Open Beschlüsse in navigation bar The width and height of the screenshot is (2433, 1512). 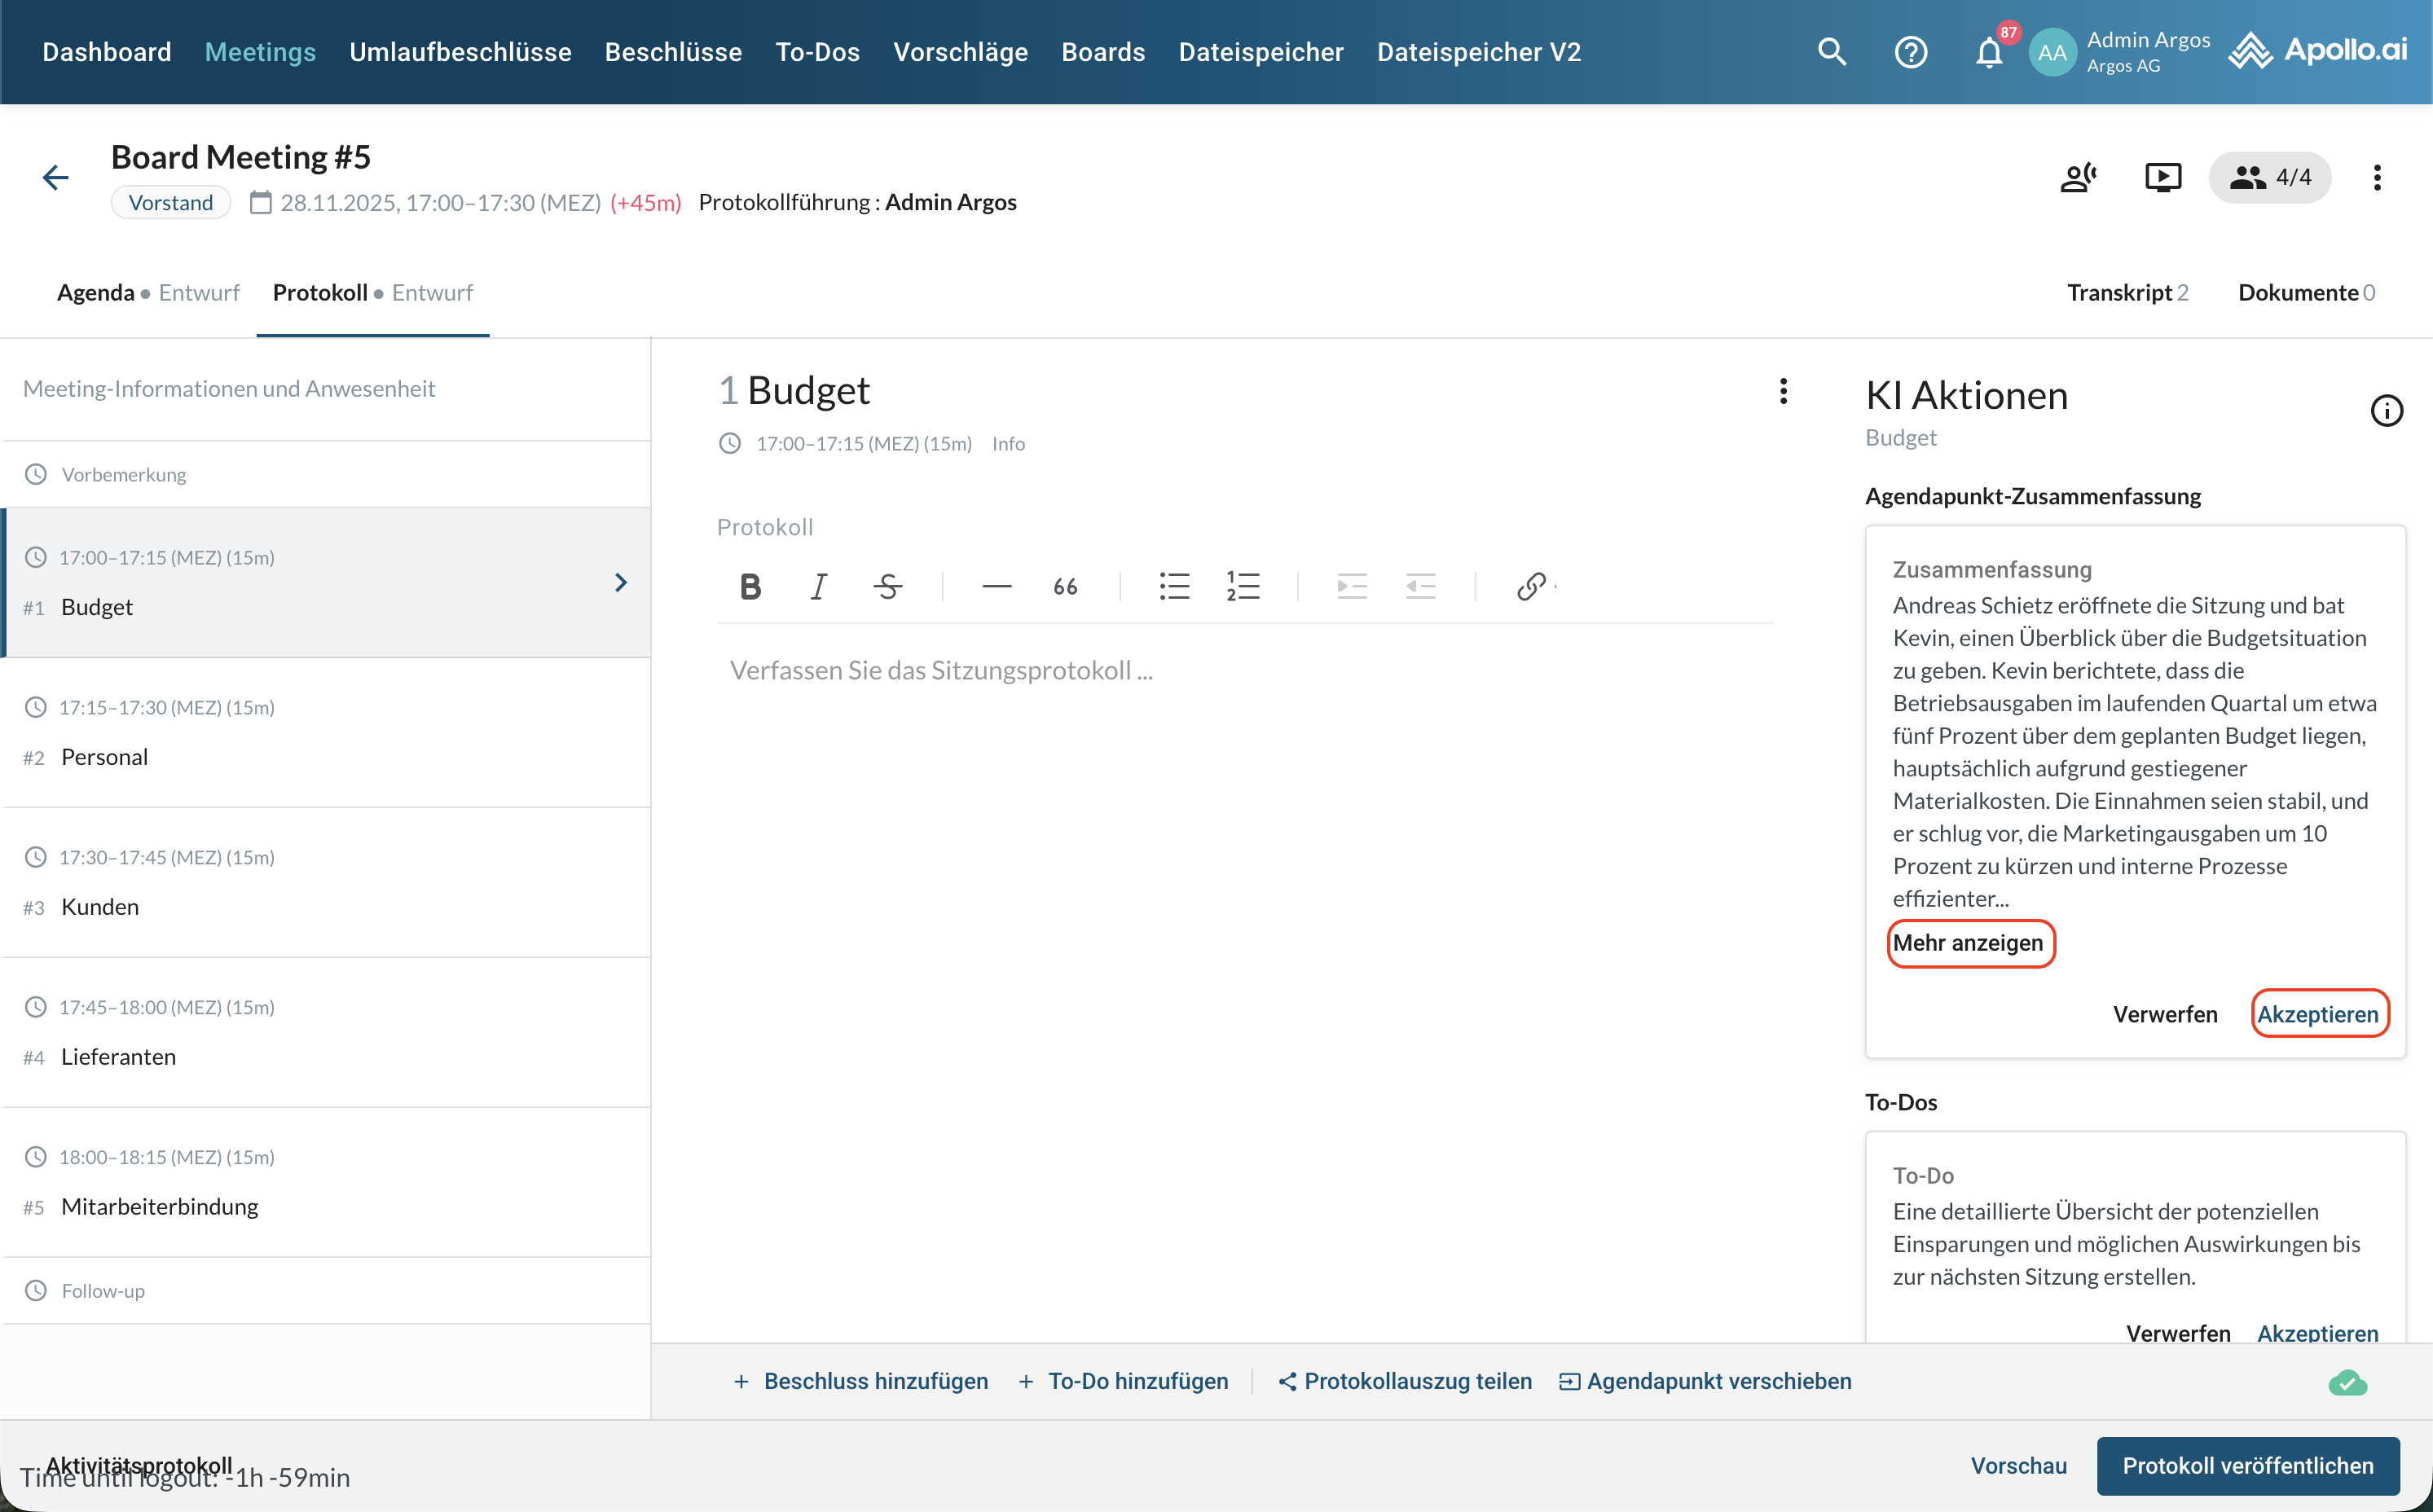pos(673,52)
